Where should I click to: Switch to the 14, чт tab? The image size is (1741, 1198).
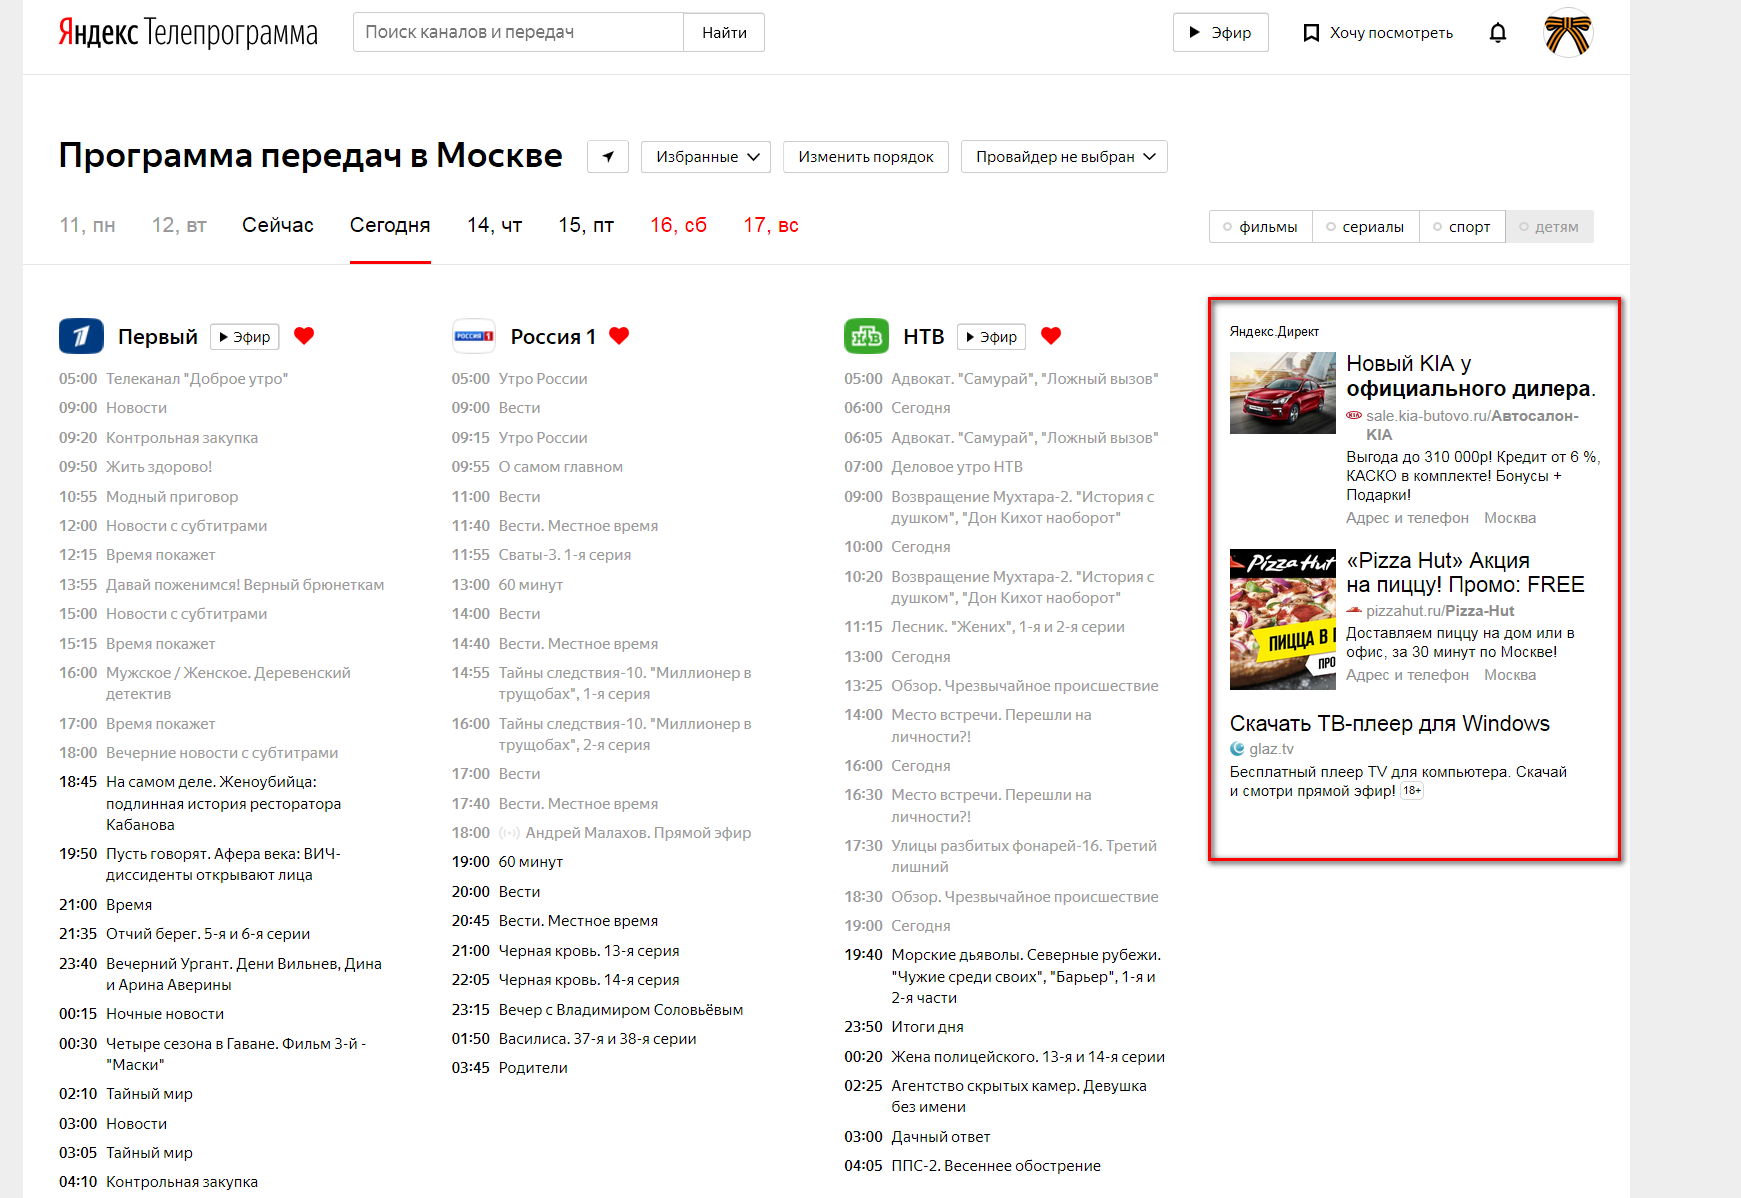click(x=494, y=225)
